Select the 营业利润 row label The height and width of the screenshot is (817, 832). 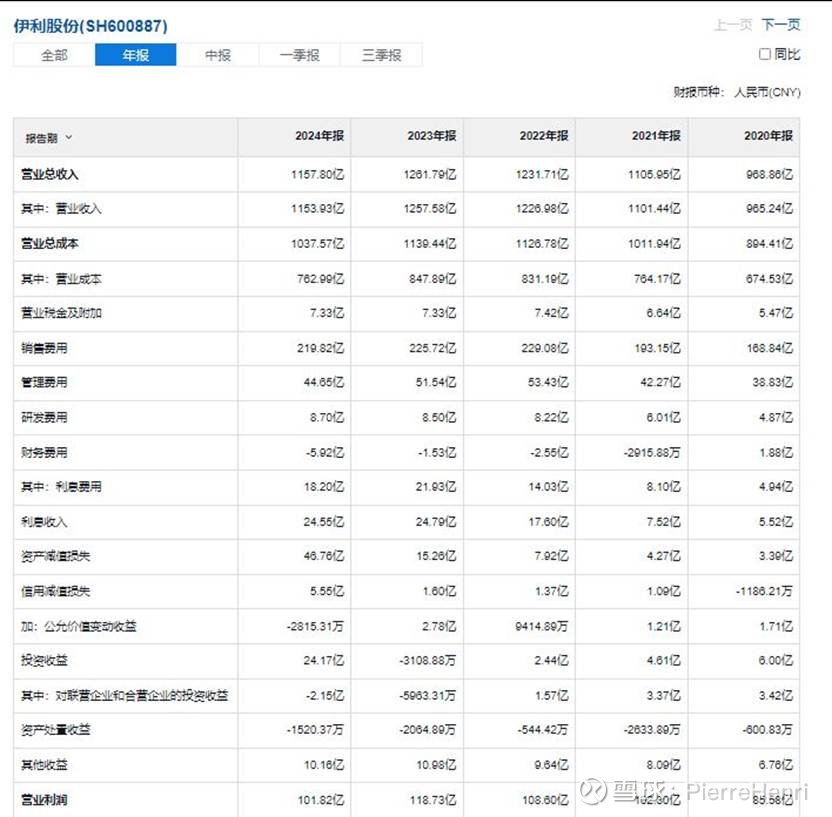click(x=44, y=800)
